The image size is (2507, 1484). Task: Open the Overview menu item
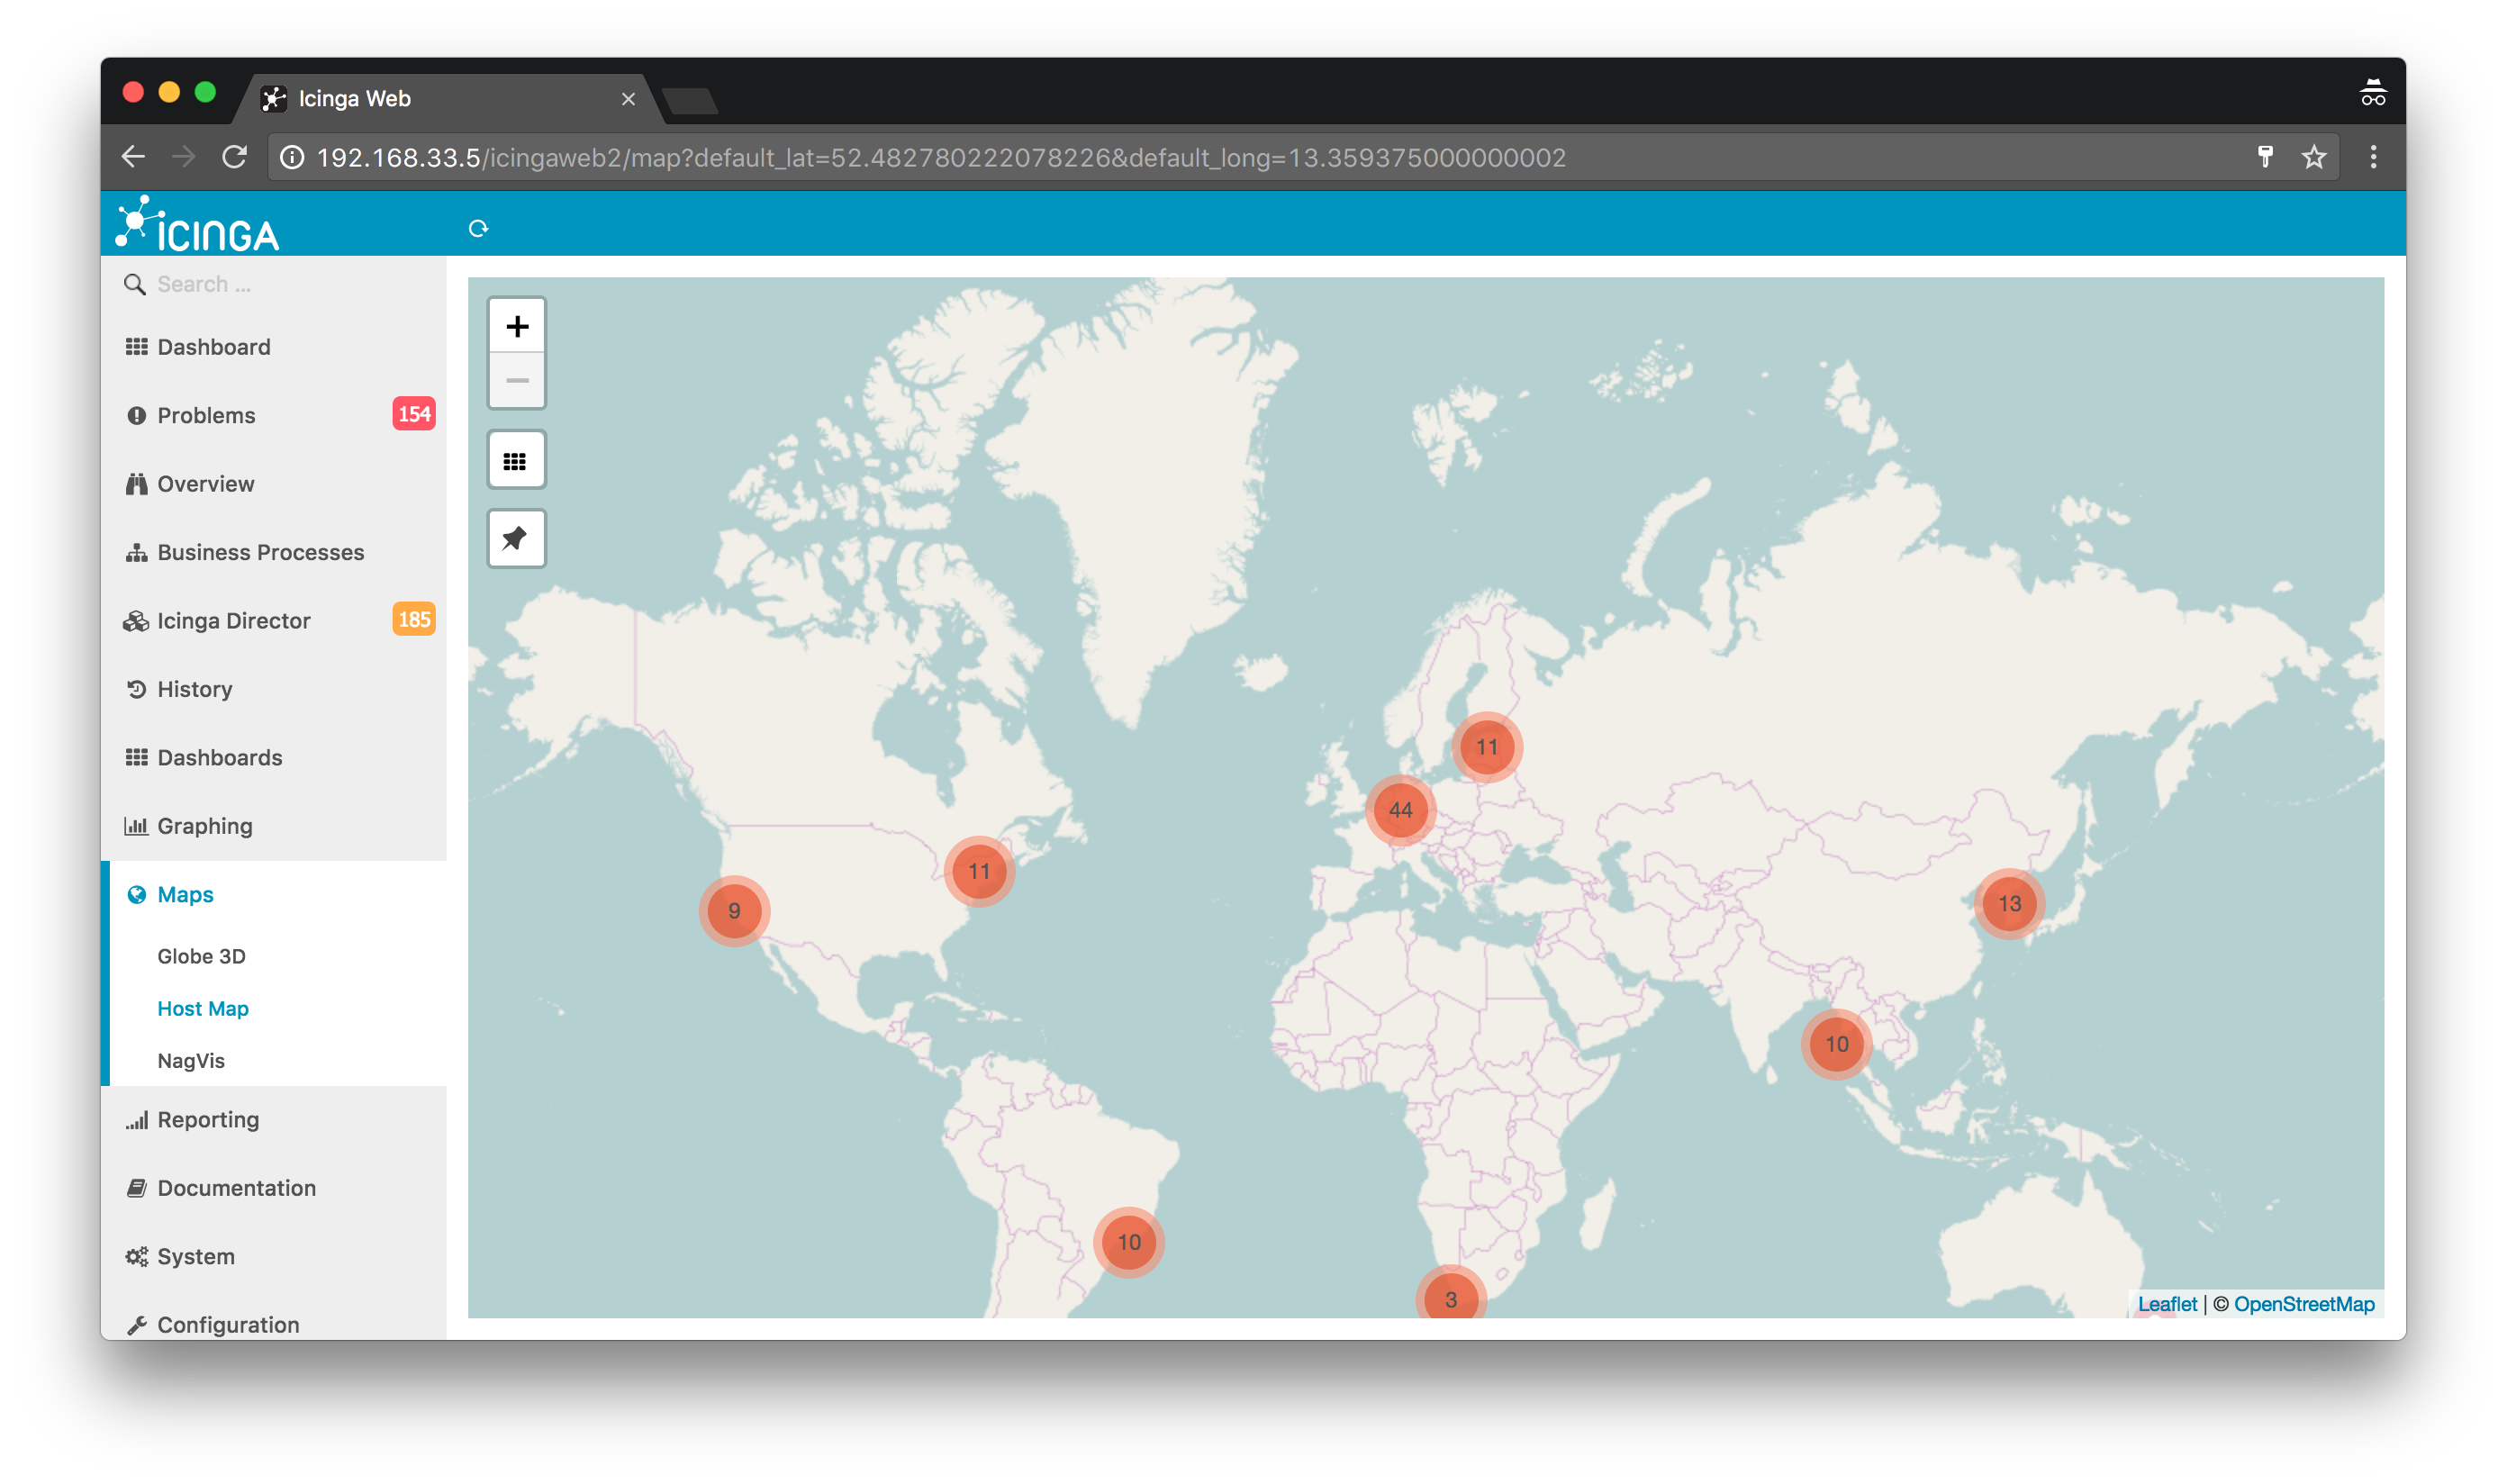pyautogui.click(x=273, y=484)
